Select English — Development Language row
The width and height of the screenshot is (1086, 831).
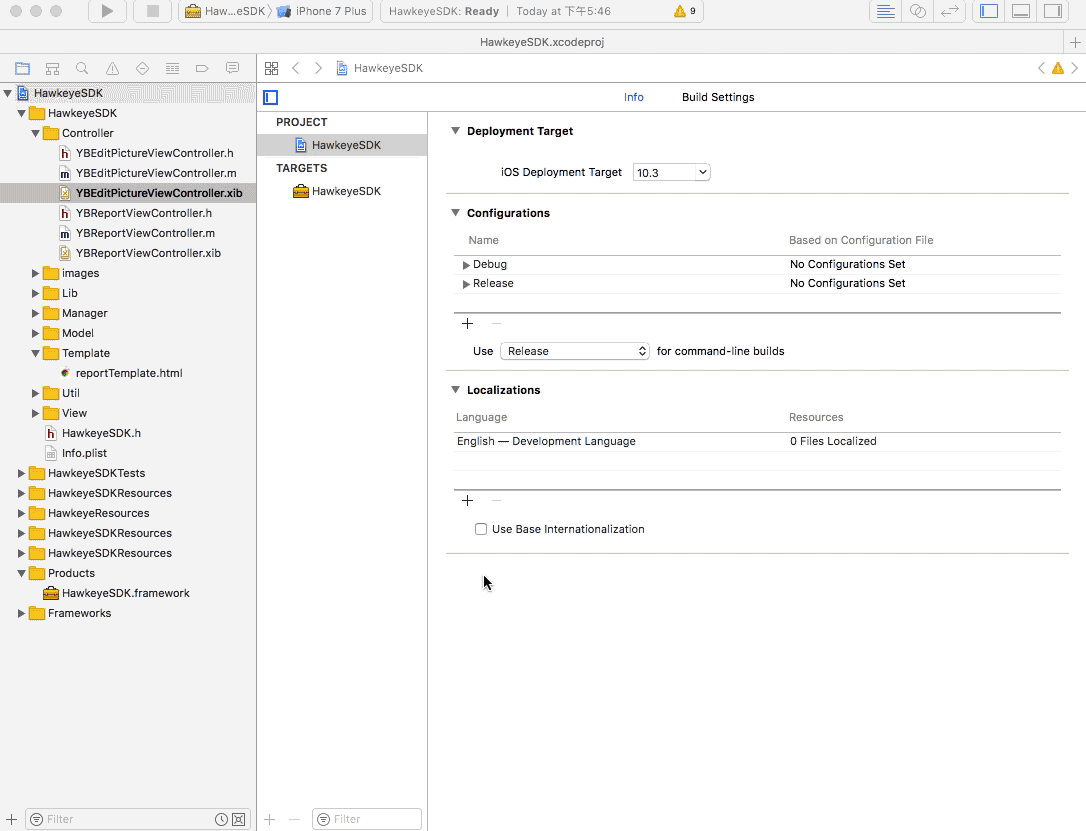tap(757, 442)
